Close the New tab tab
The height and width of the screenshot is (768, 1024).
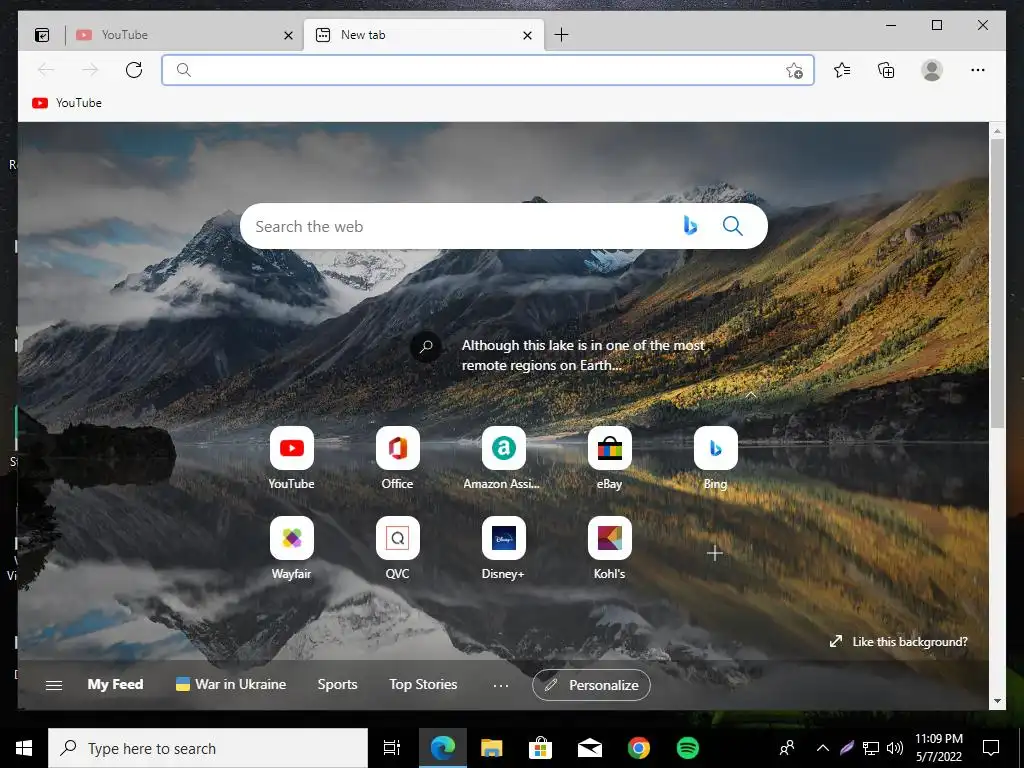point(528,35)
